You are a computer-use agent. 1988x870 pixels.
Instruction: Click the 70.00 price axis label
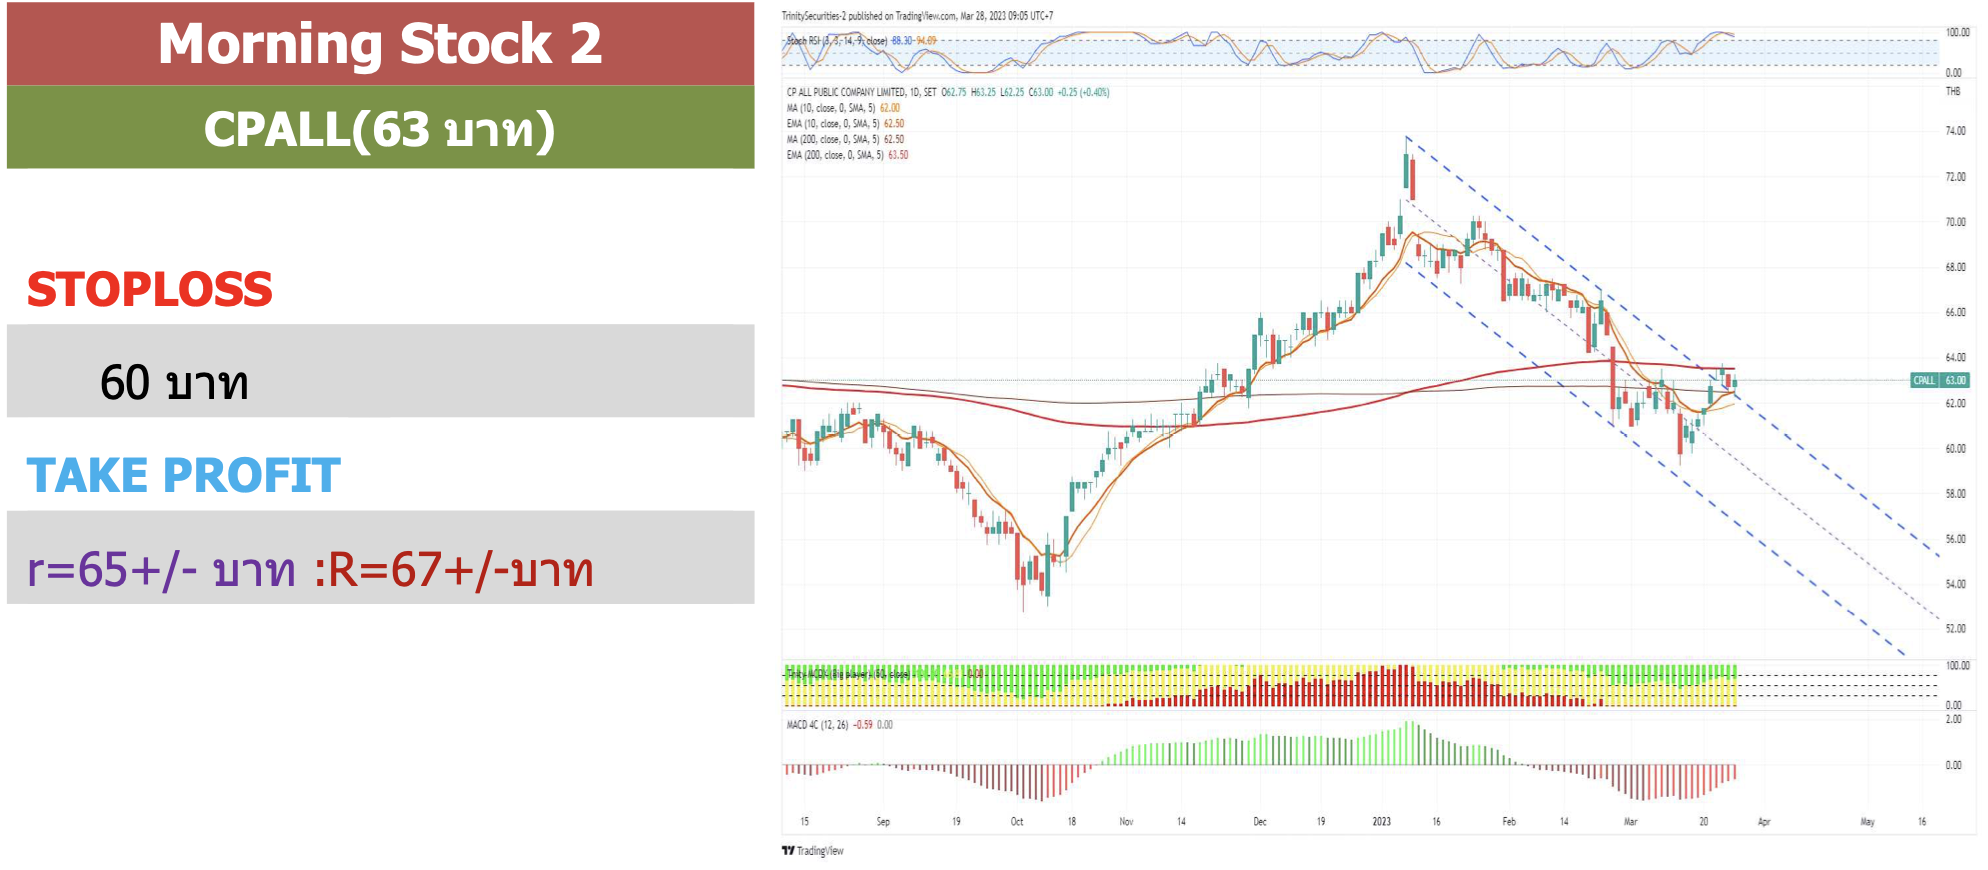click(x=1955, y=222)
